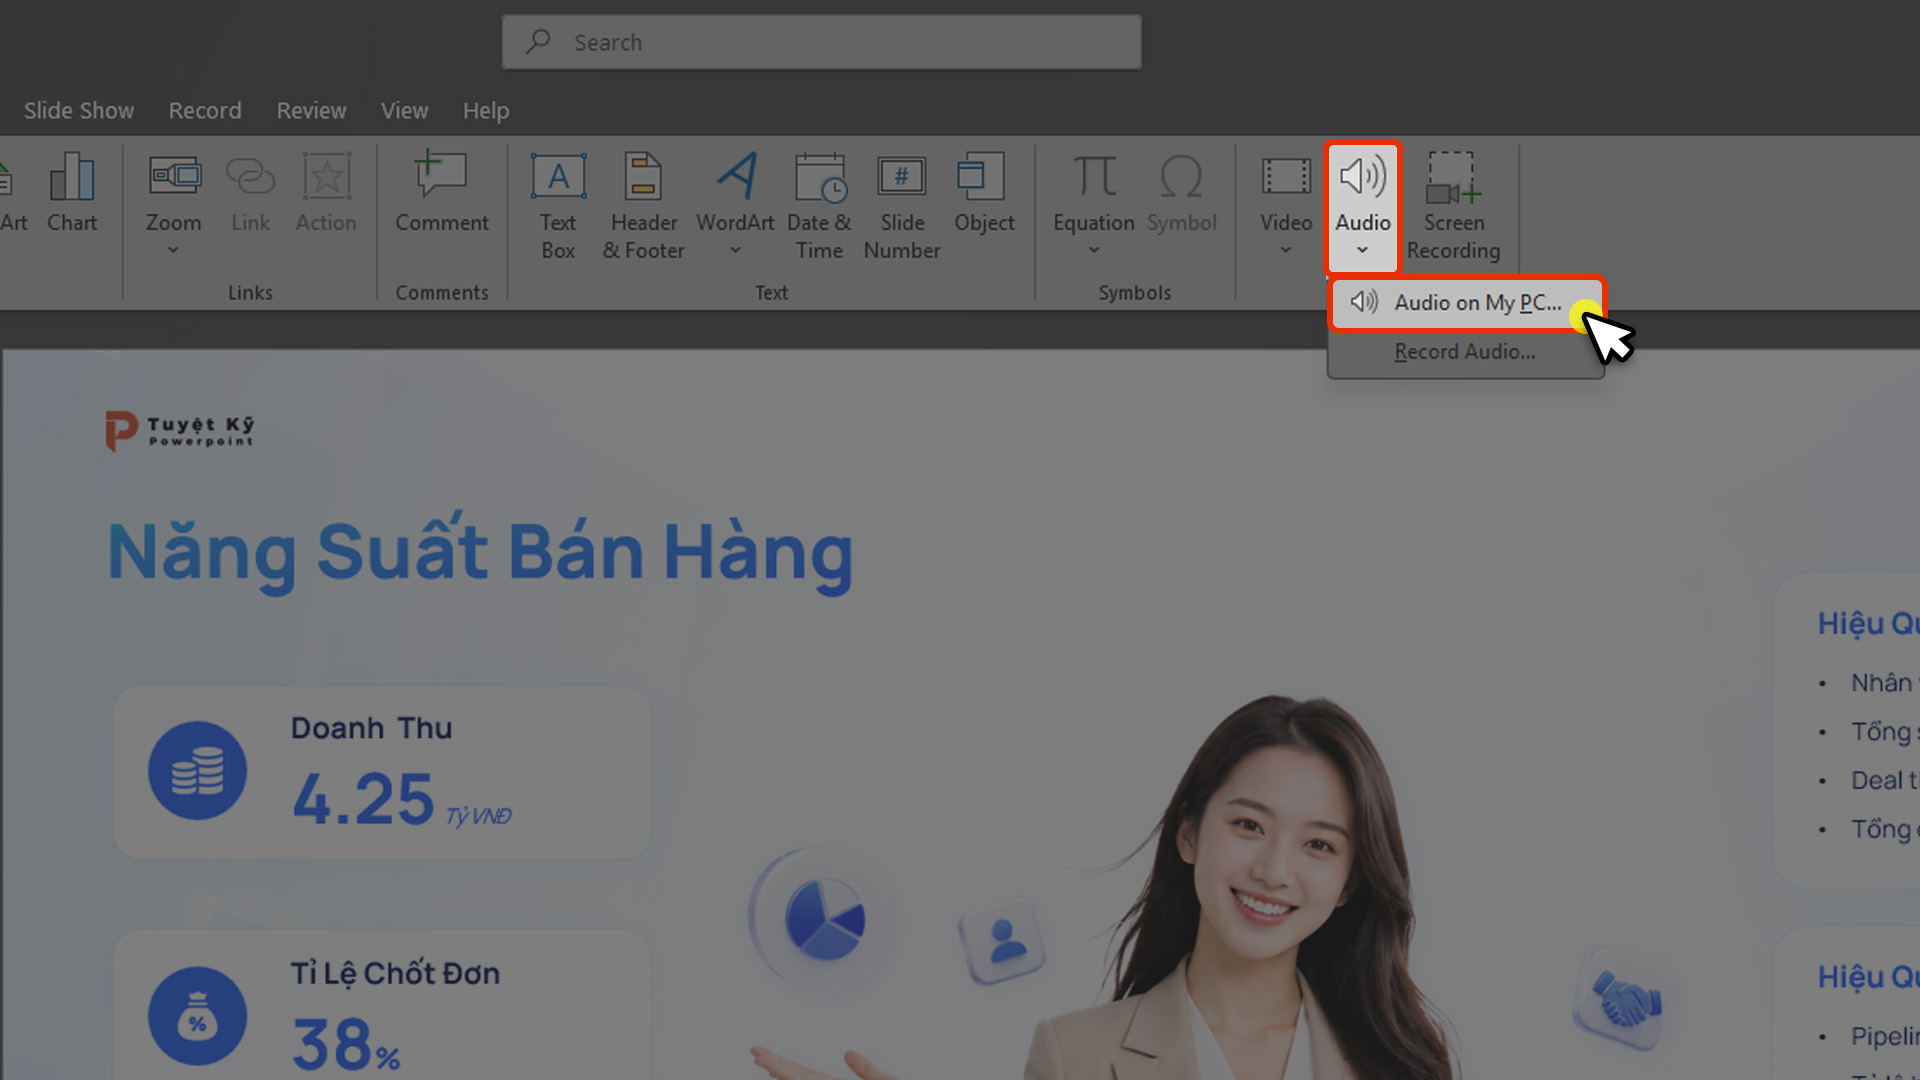Insert a Chart from the ribbon
This screenshot has width=1920, height=1080.
[x=72, y=194]
